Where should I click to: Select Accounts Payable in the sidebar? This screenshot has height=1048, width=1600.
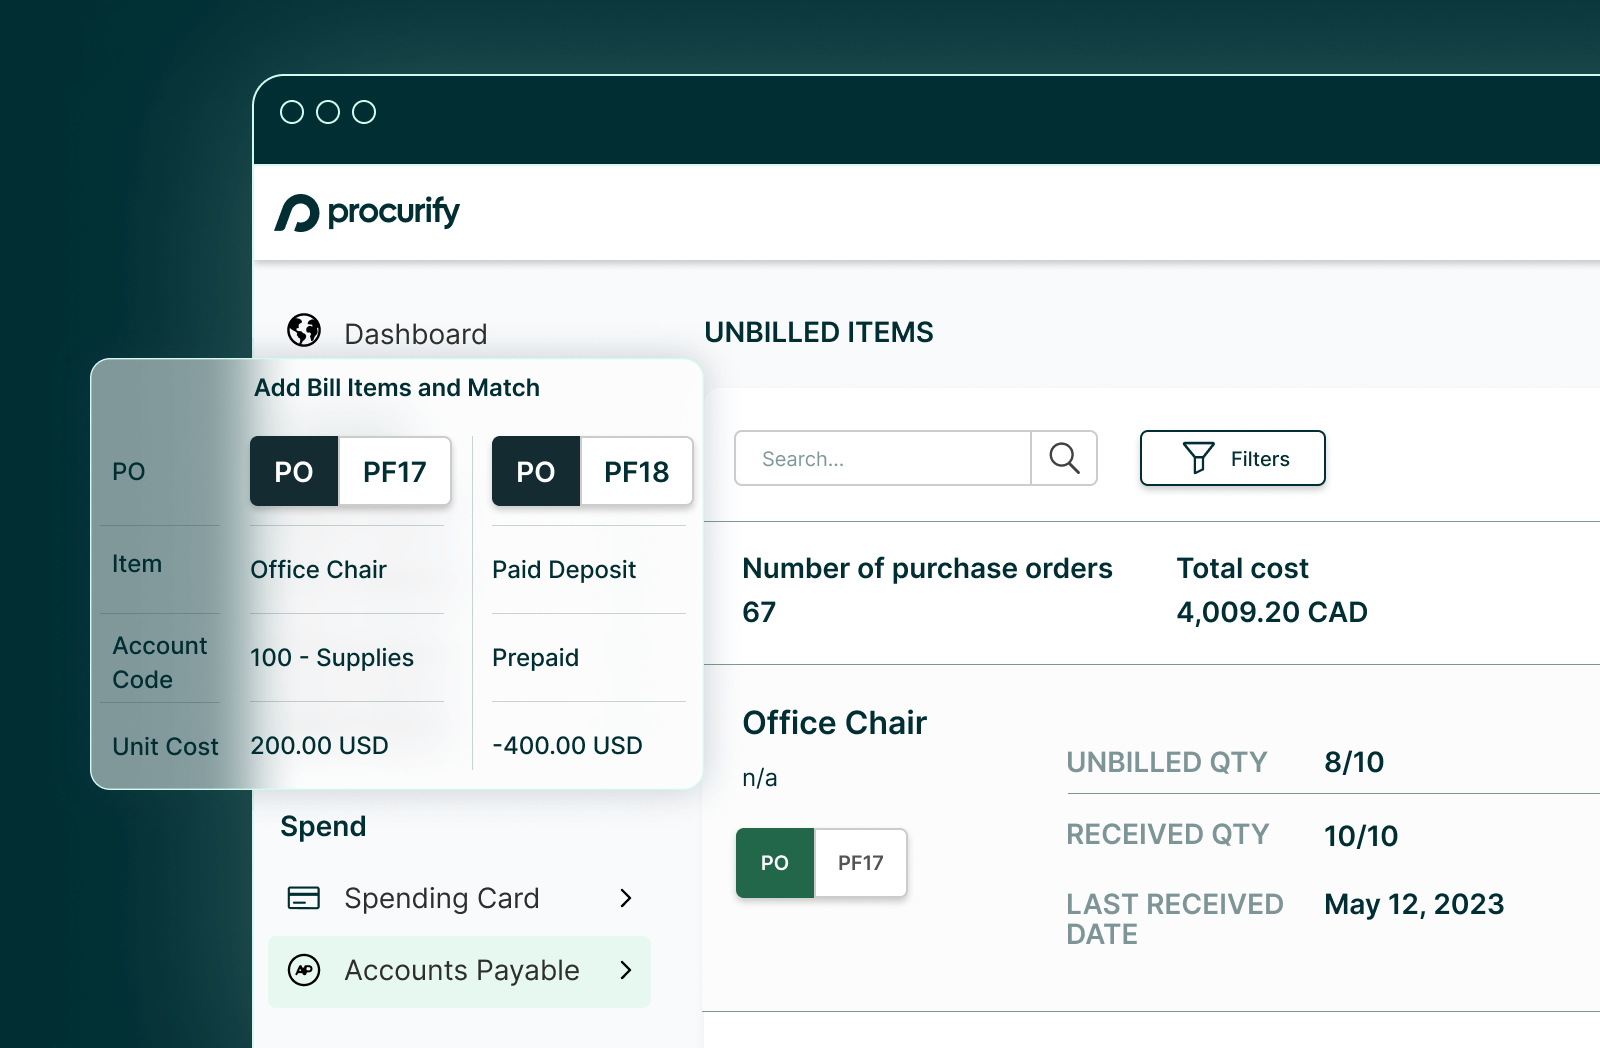tap(461, 970)
